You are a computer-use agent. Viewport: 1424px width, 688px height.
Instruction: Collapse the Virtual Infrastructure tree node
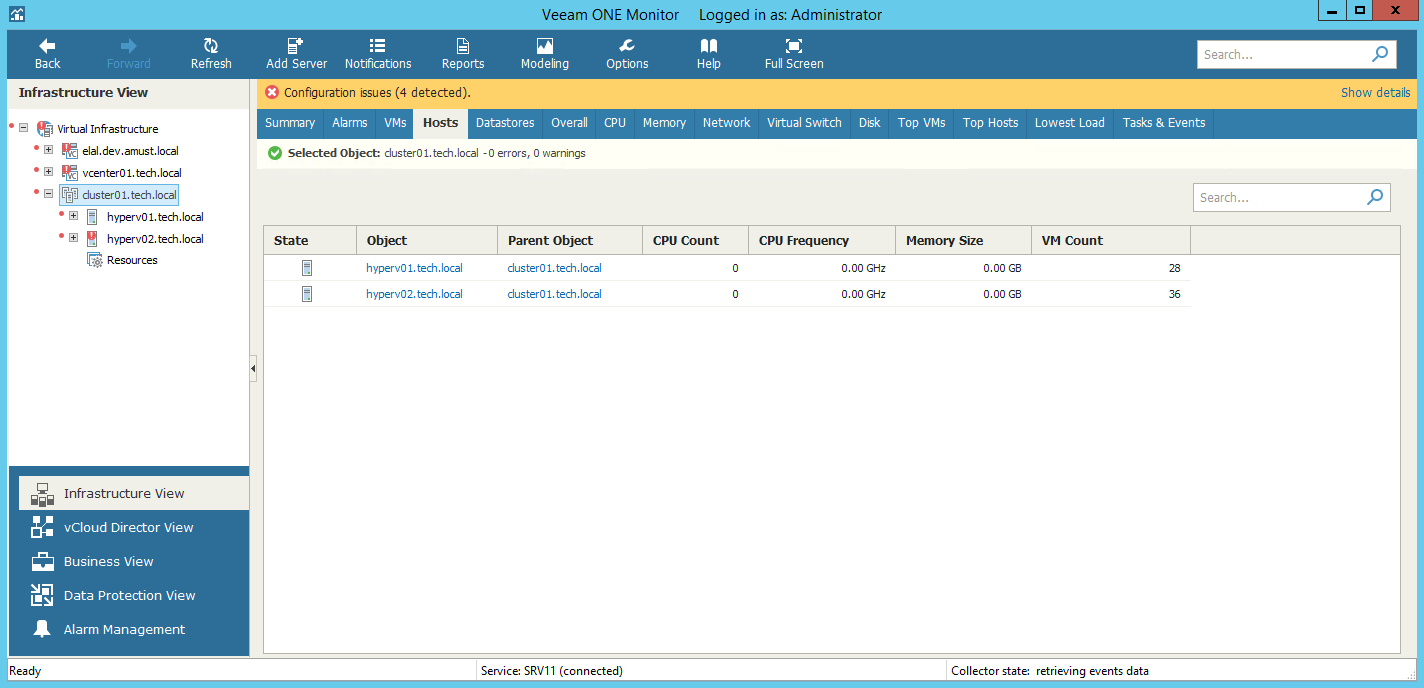point(24,129)
